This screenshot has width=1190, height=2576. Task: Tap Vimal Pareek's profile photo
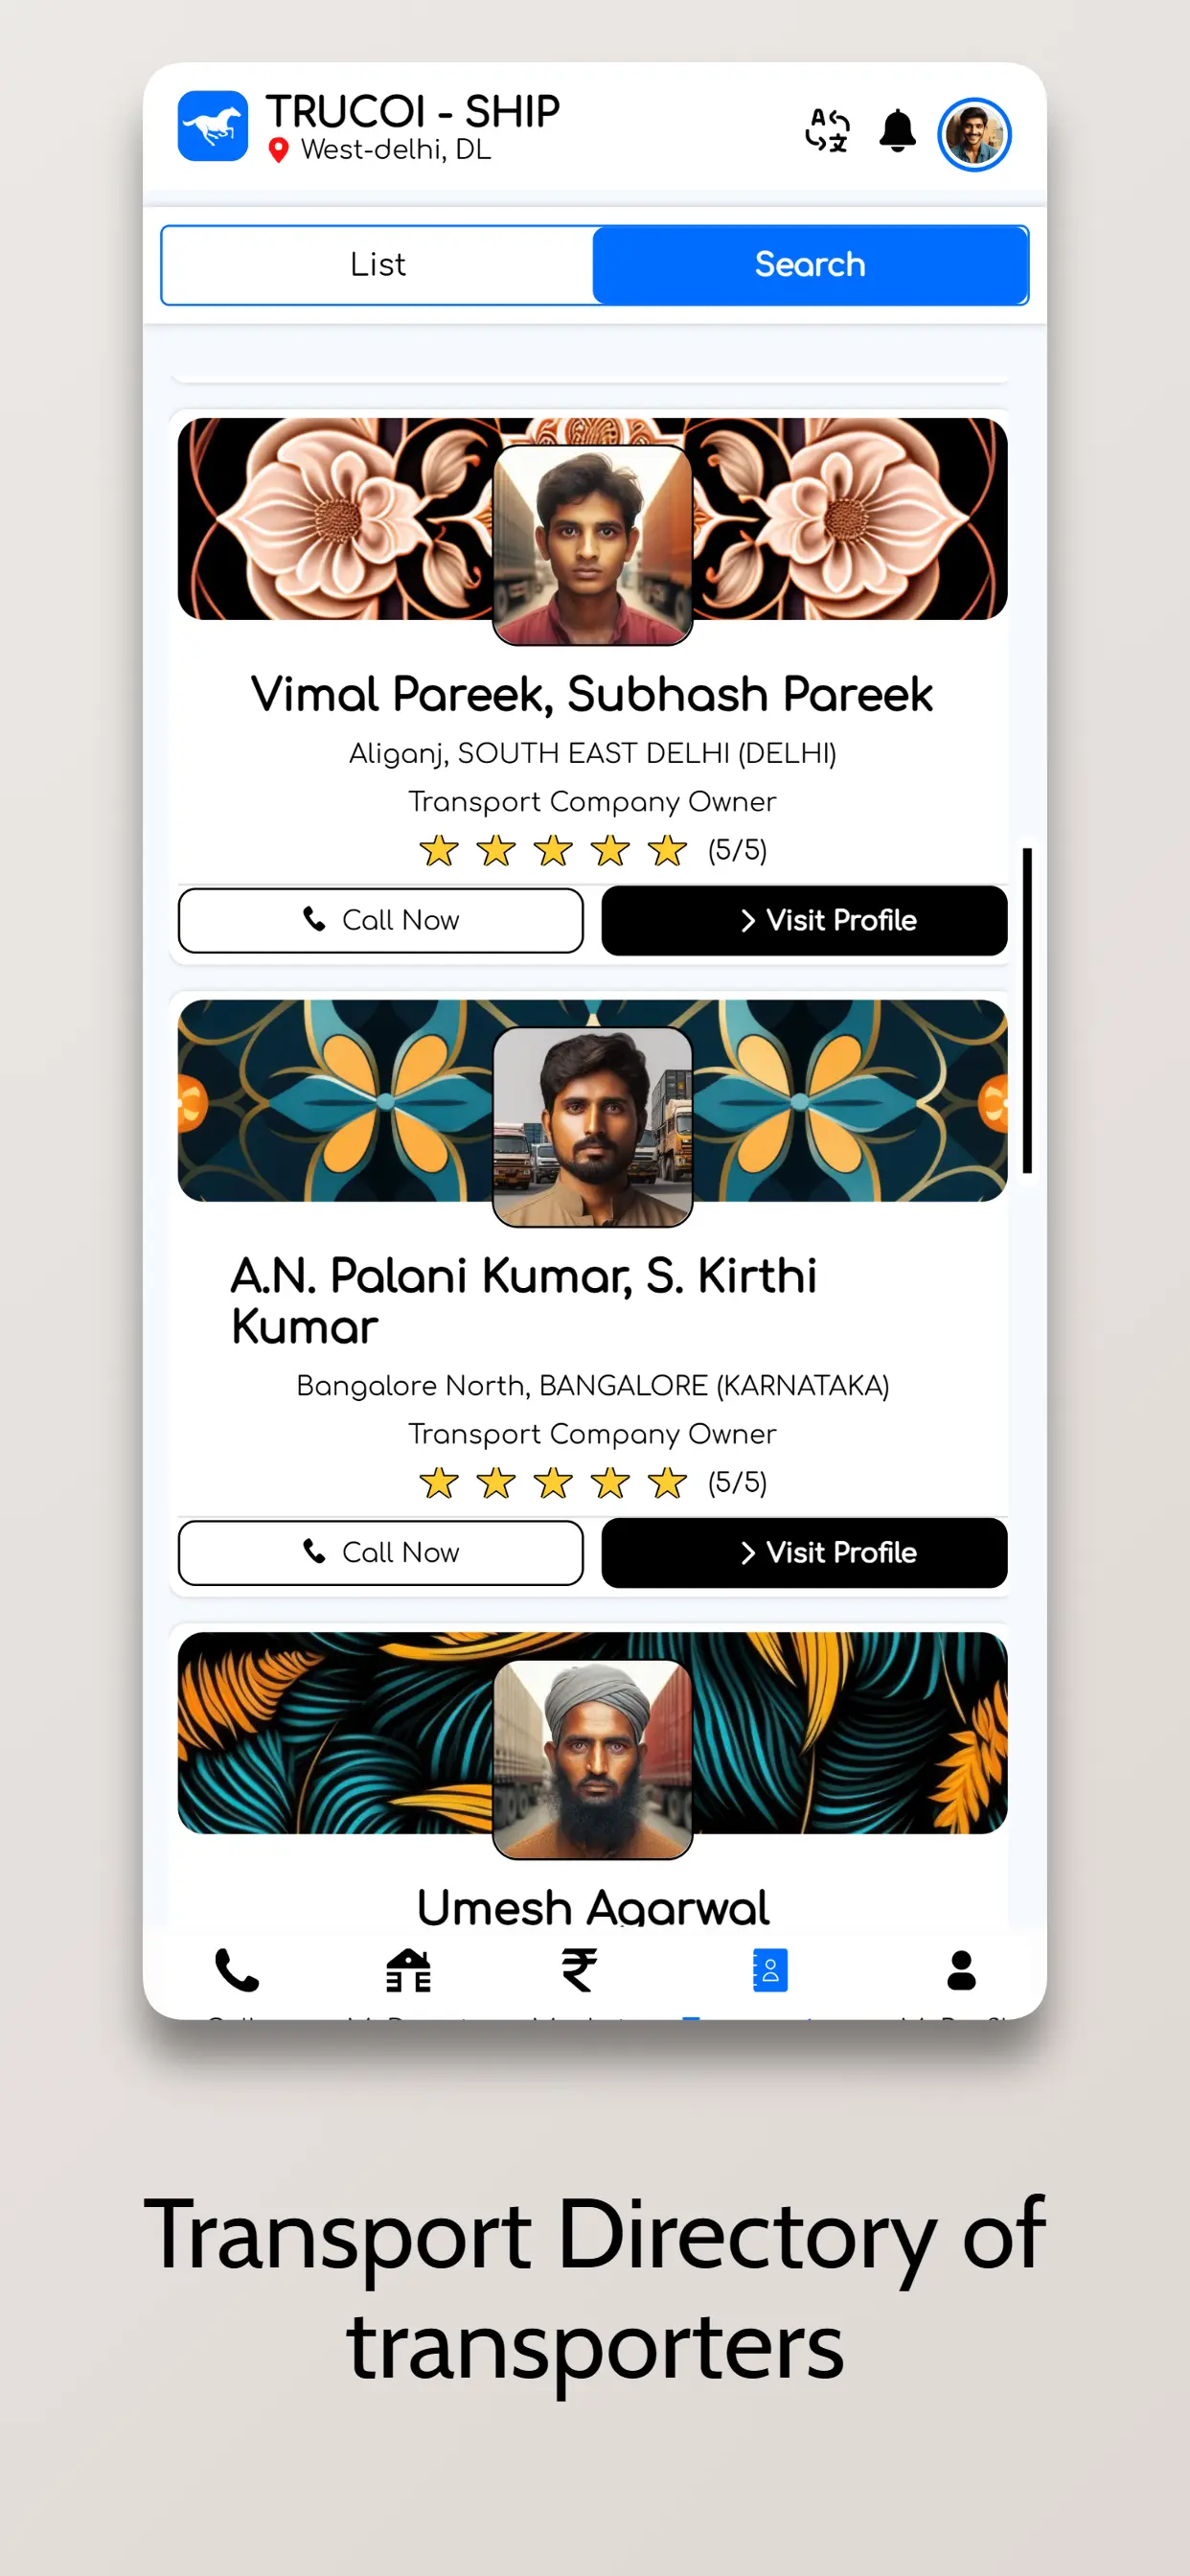coord(593,545)
